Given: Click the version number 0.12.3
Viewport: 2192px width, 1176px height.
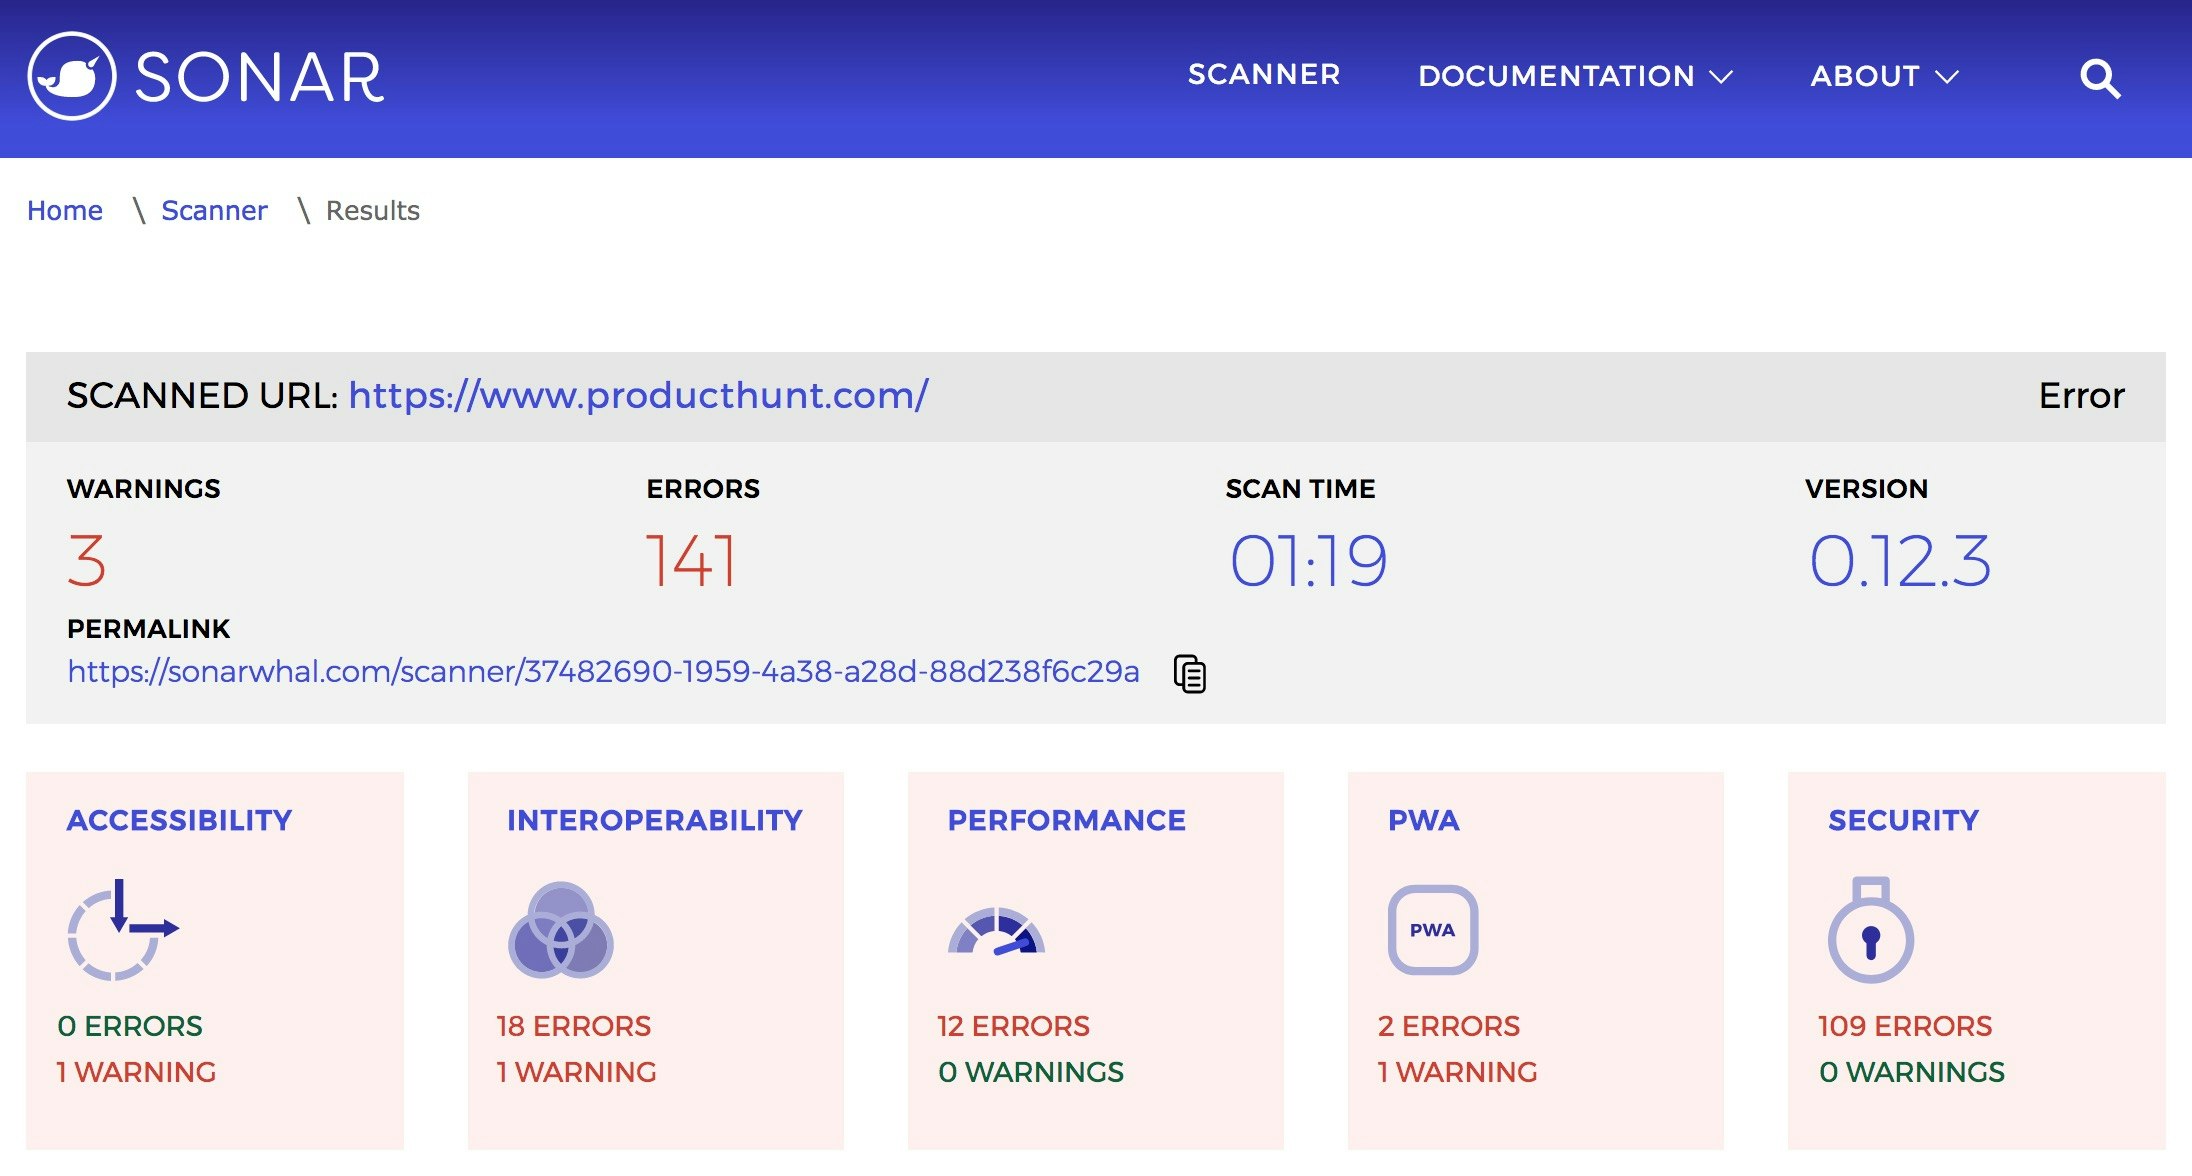Looking at the screenshot, I should [1900, 560].
